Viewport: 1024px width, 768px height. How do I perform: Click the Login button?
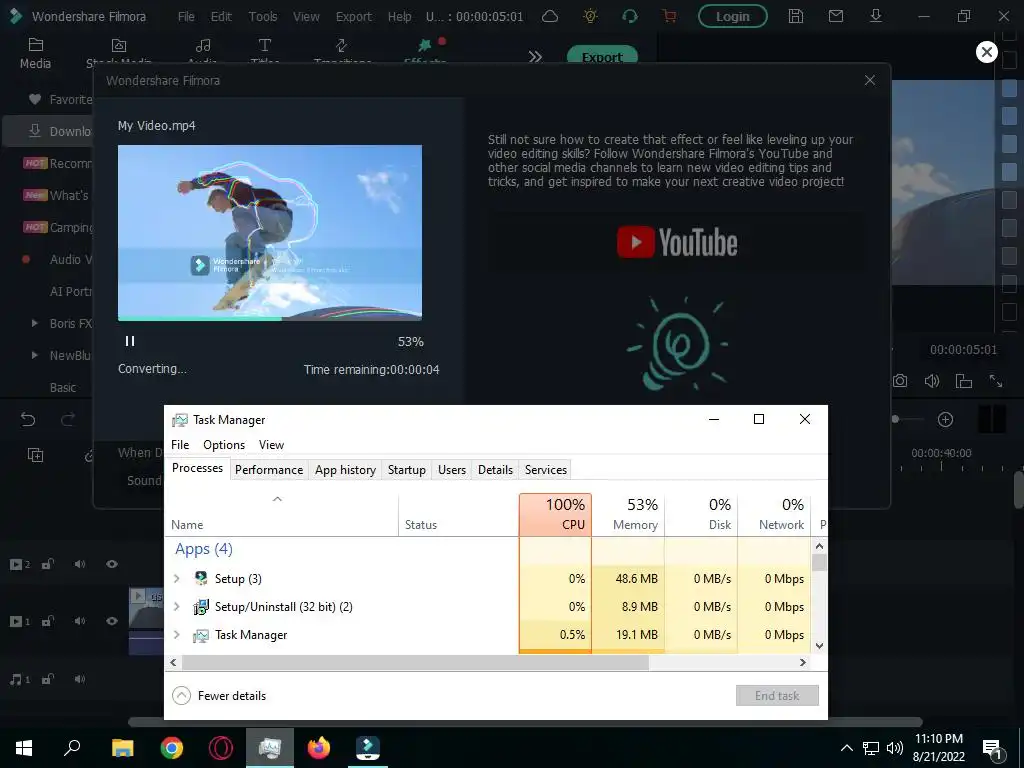click(x=733, y=16)
